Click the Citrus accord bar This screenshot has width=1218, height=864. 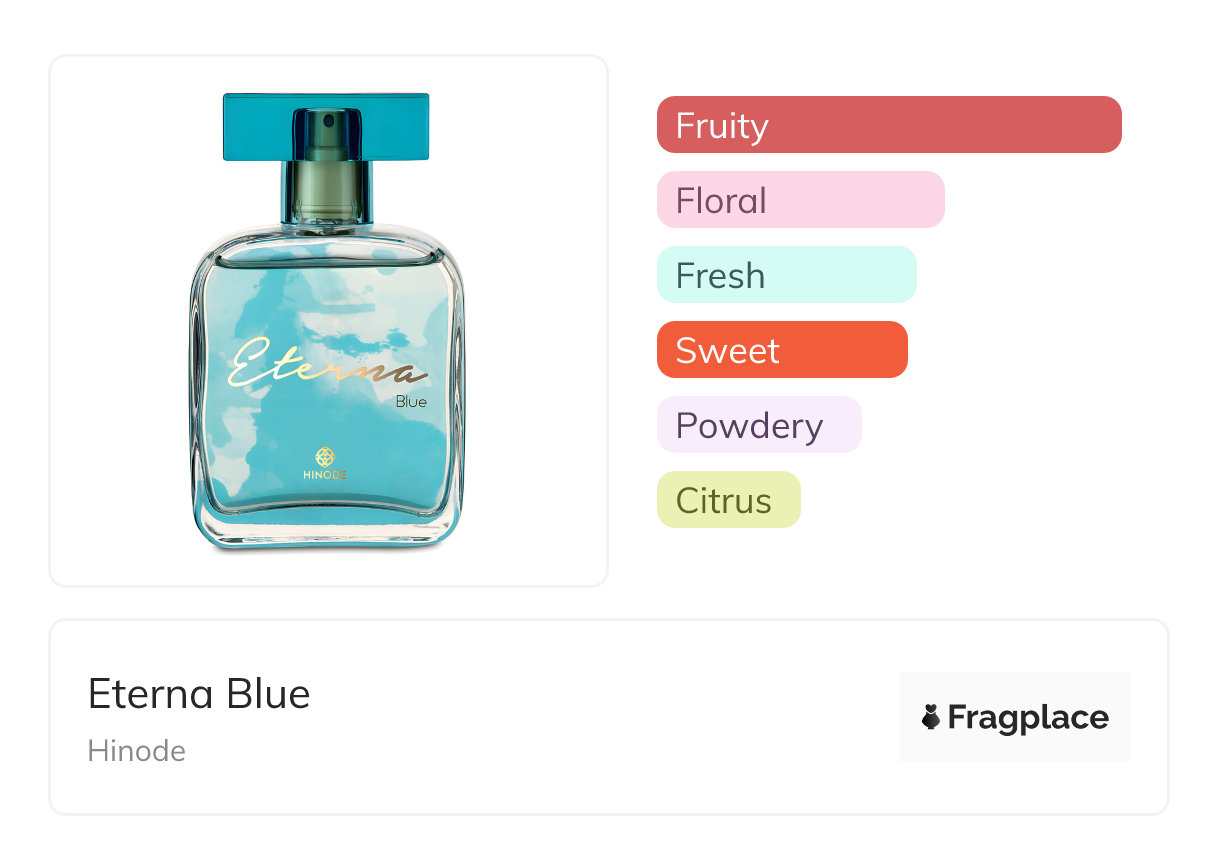[x=728, y=500]
